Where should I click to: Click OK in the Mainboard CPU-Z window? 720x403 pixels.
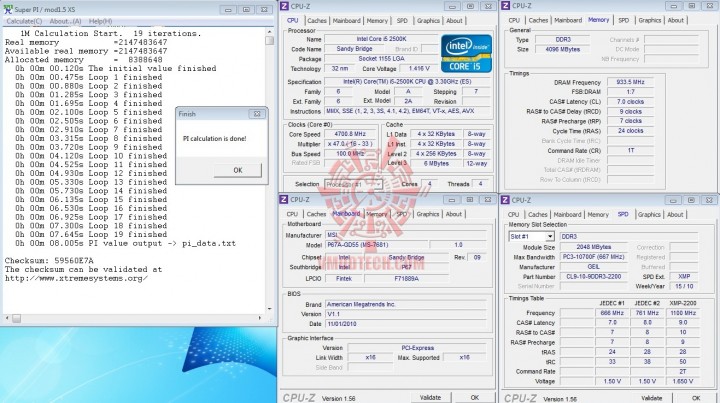coord(475,397)
